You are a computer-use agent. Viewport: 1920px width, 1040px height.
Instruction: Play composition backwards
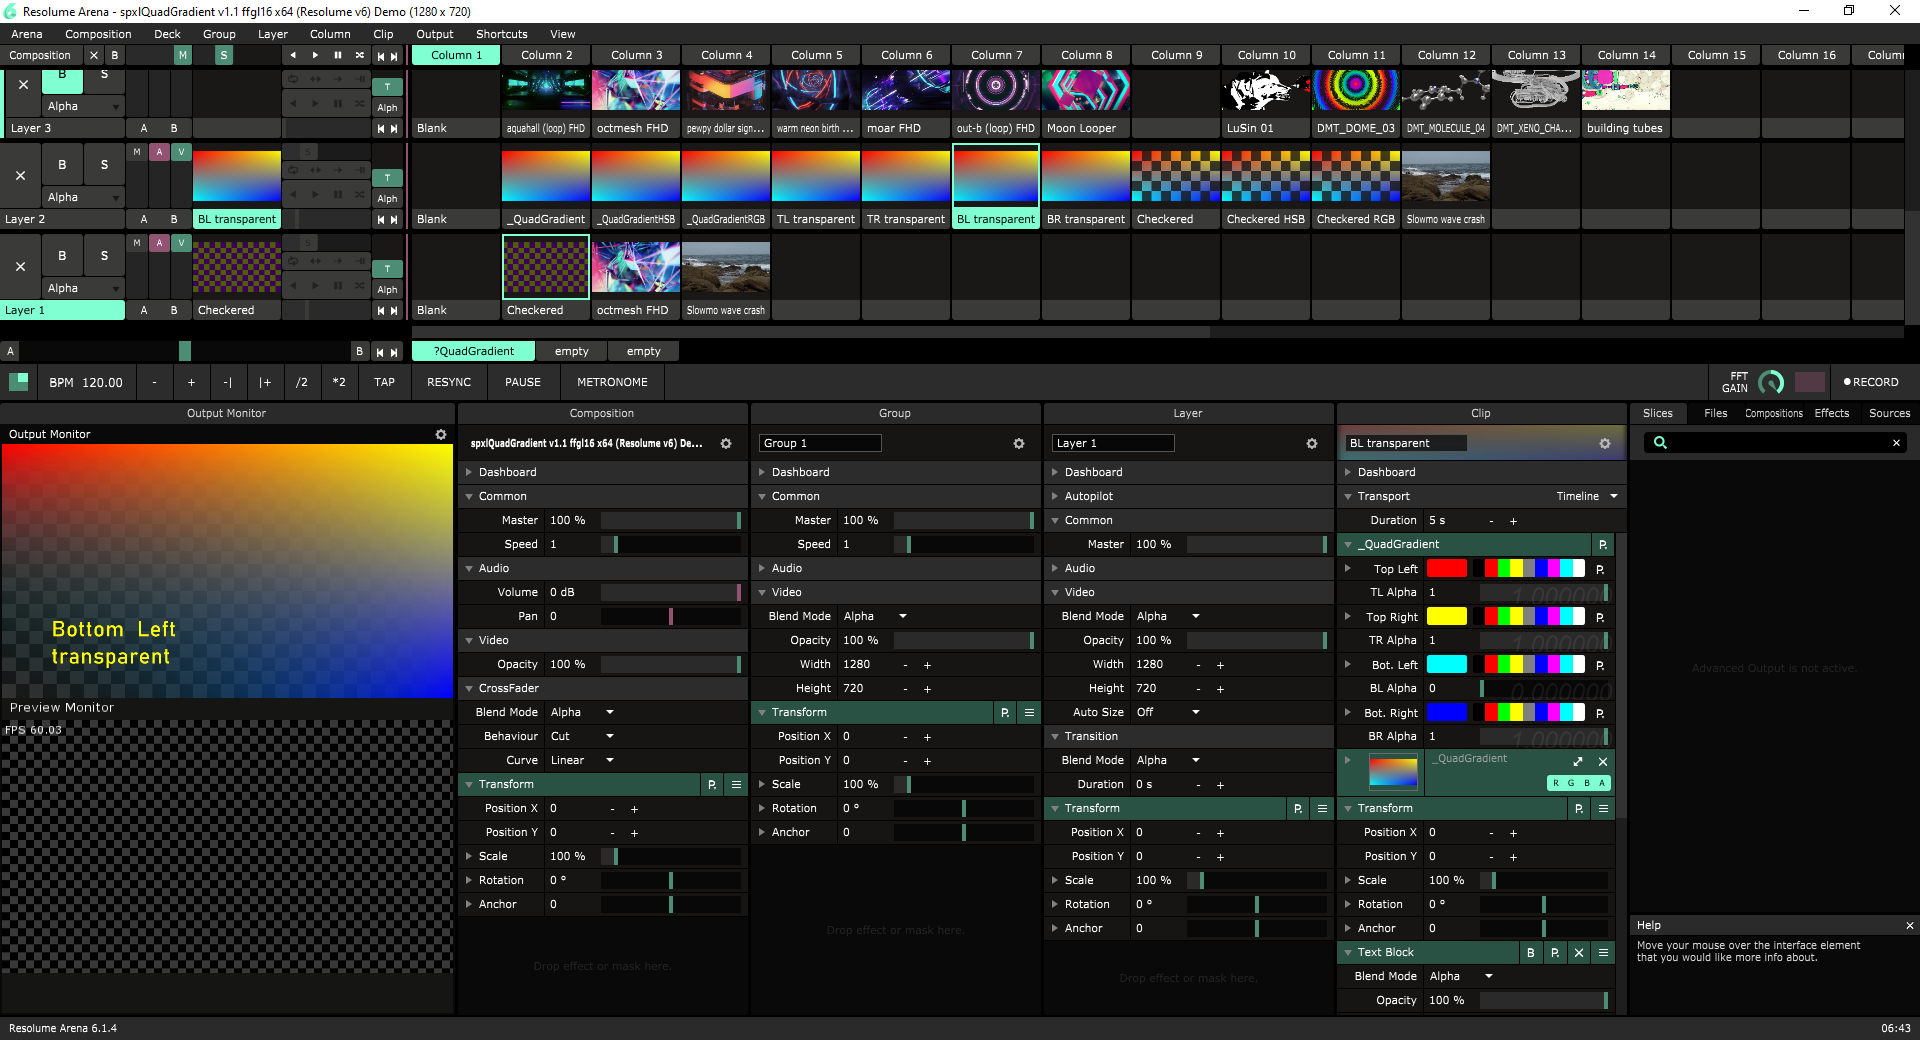pos(292,56)
